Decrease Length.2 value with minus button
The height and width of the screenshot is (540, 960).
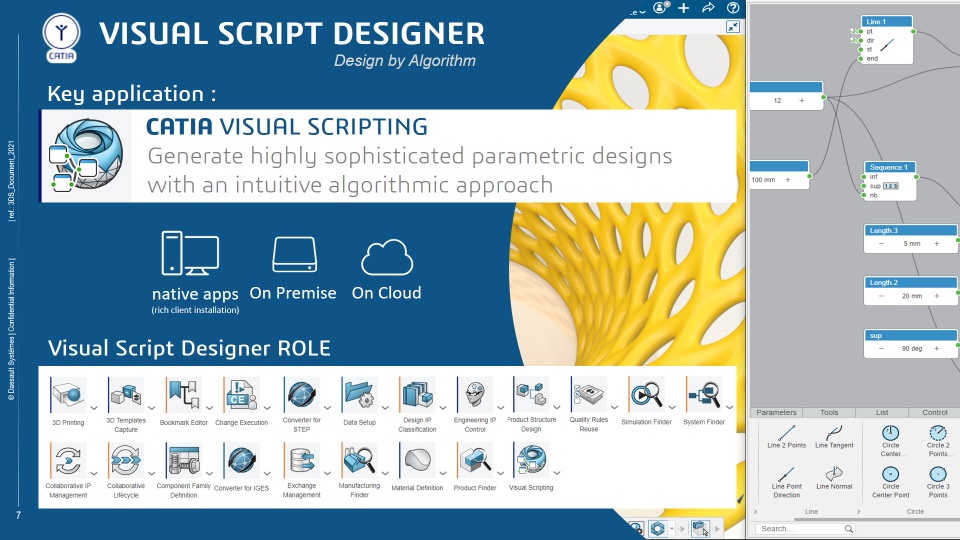882,296
